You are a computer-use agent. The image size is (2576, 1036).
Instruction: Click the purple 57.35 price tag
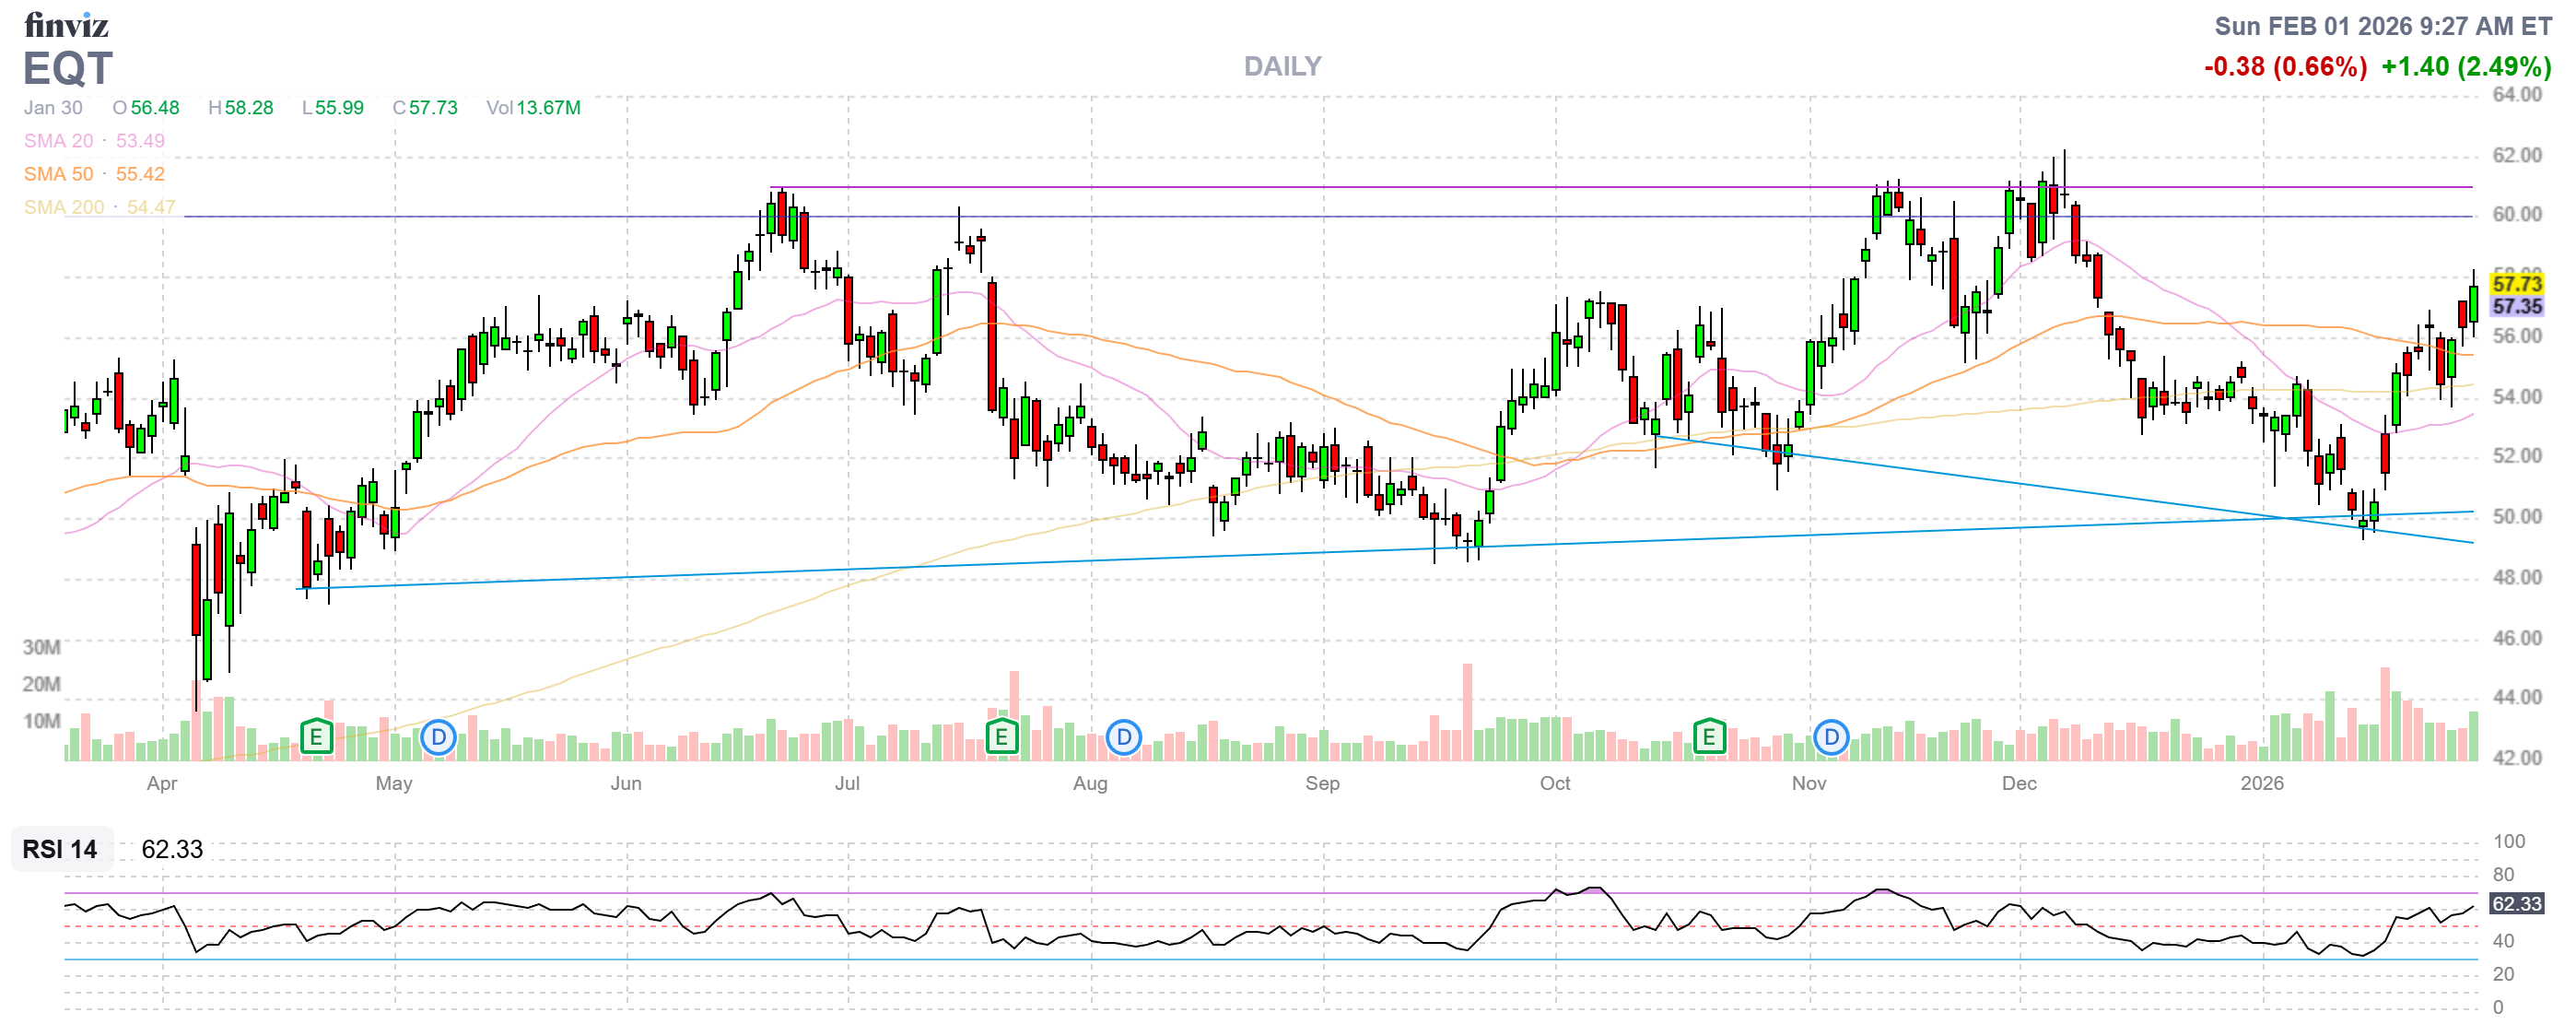(2516, 307)
